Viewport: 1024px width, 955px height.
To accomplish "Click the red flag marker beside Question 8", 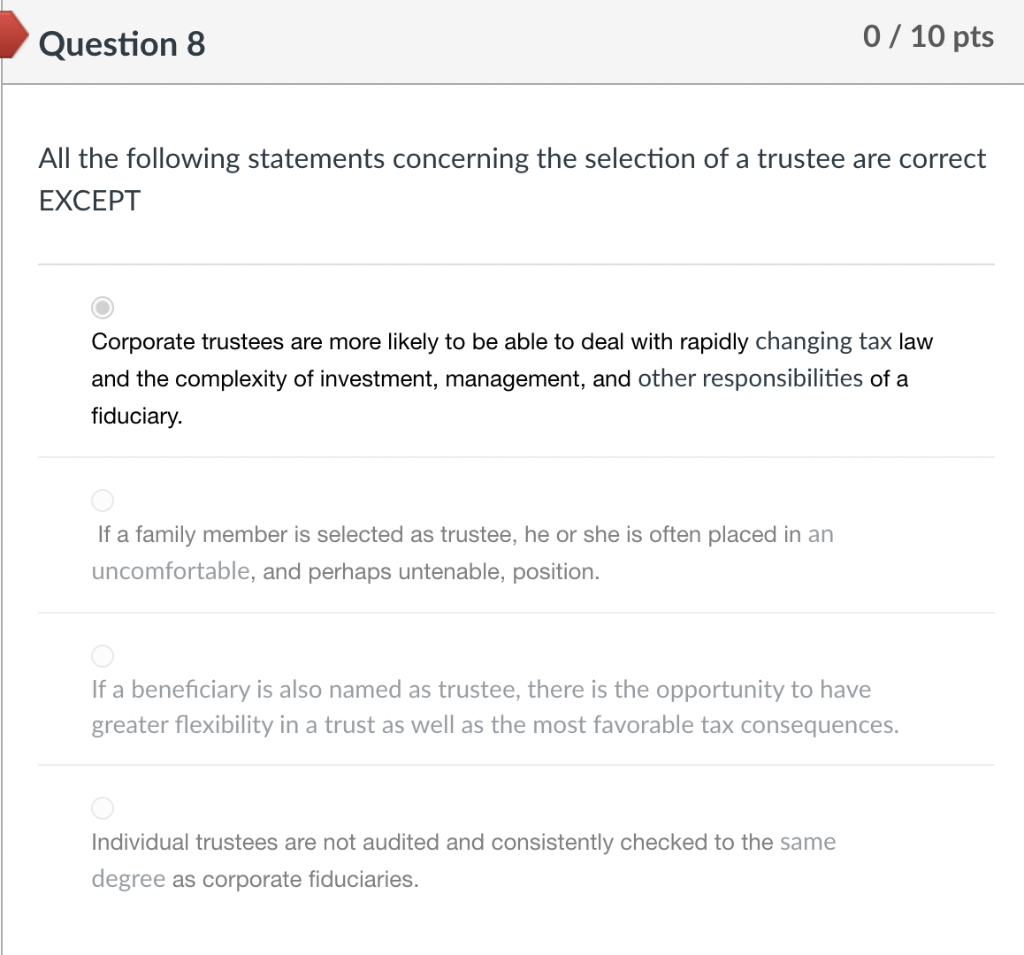I will pos(10,34).
